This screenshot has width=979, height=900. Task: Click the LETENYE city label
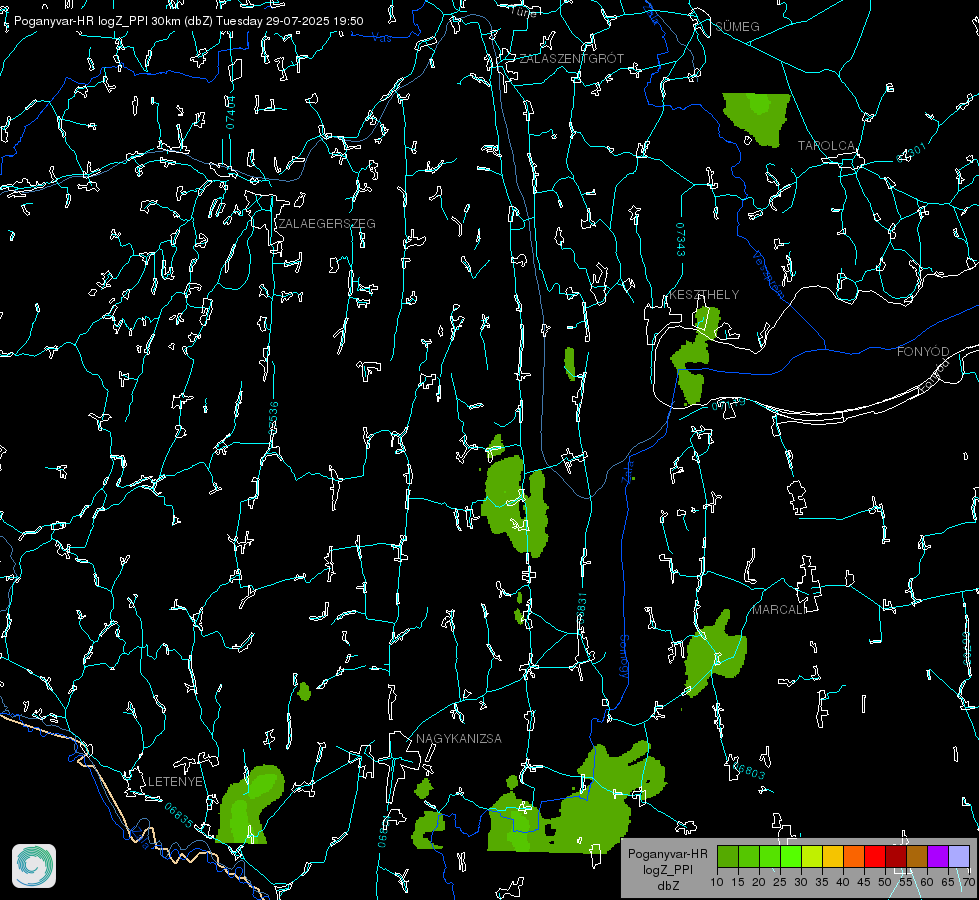click(x=175, y=782)
